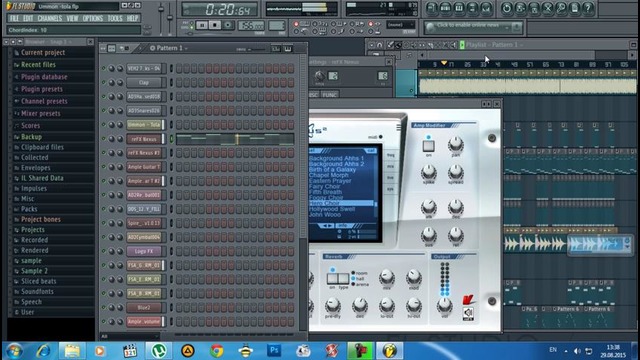Viewport: 640px width, 360px height.
Task: Open the TOOLS menu
Action: pos(115,18)
